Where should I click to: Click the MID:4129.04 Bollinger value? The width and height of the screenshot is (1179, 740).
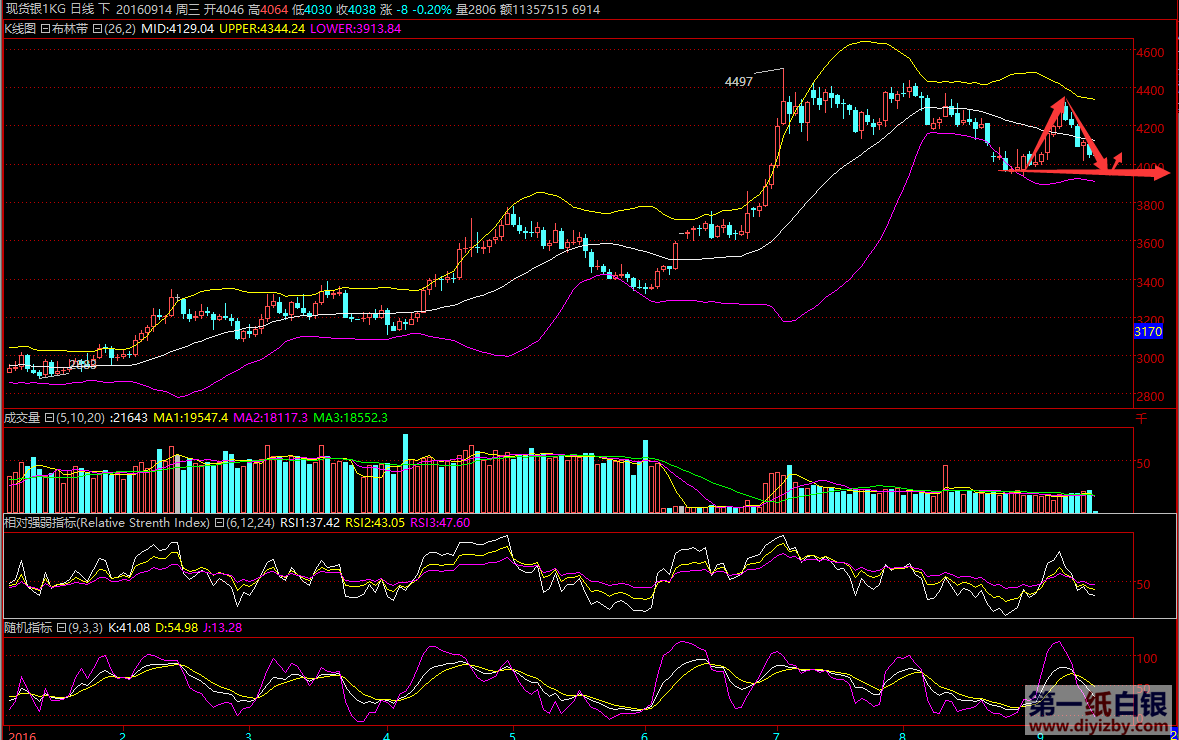(177, 29)
